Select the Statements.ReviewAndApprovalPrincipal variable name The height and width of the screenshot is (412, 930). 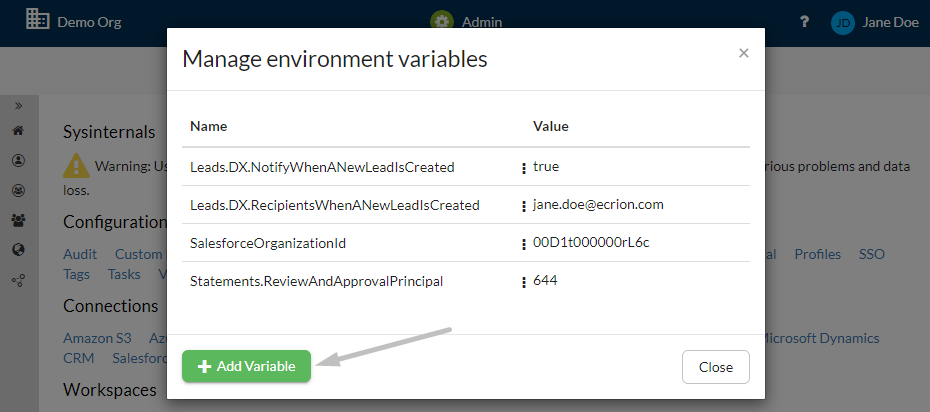[316, 281]
